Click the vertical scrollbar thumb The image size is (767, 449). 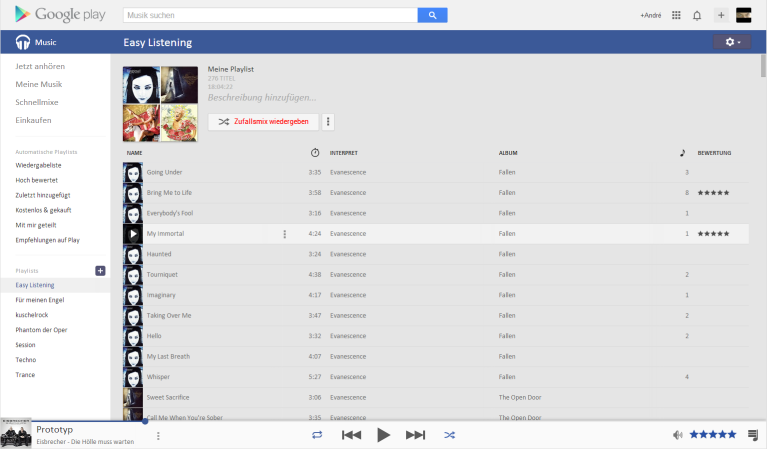pos(763,66)
